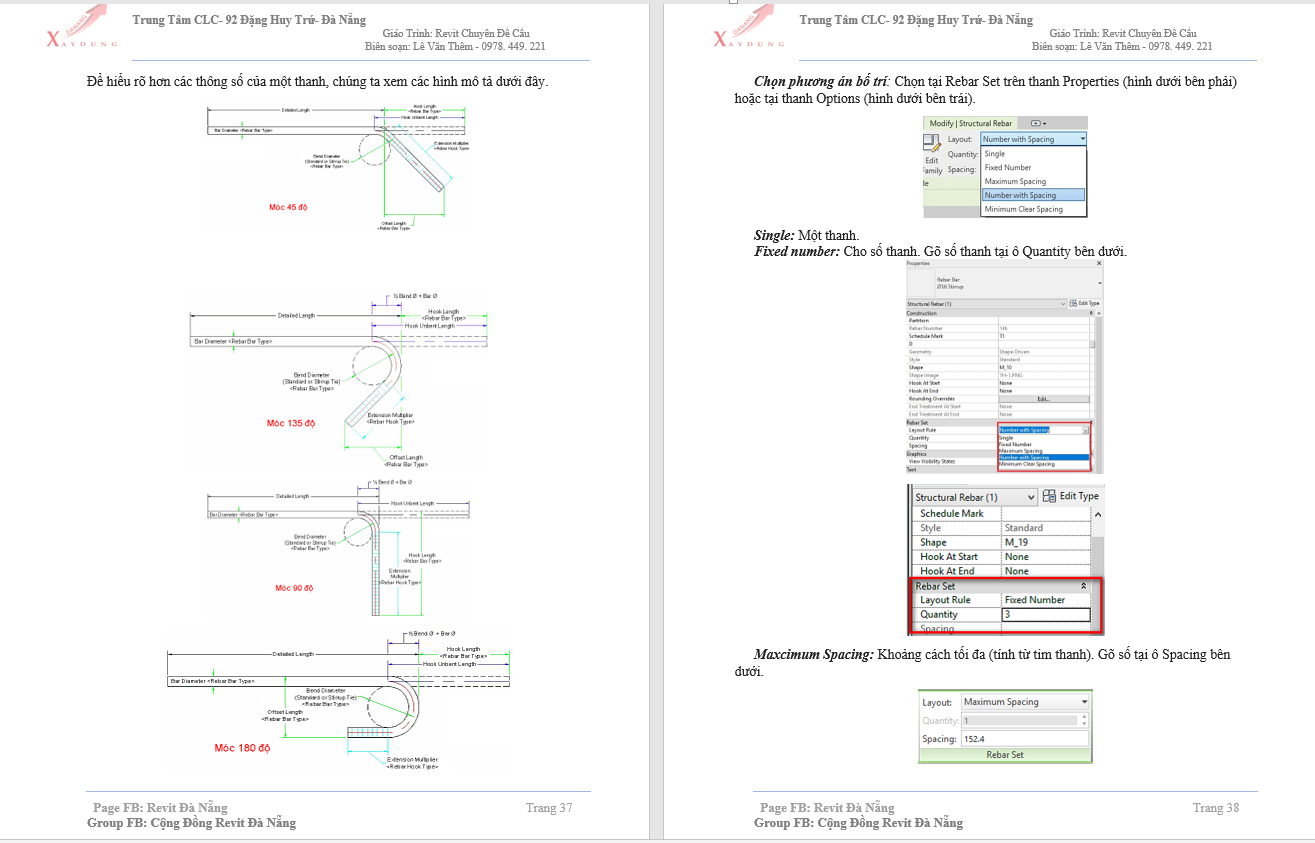The width and height of the screenshot is (1315, 843).
Task: Open the Number with Spacing Layout dropdown
Action: 1081,139
